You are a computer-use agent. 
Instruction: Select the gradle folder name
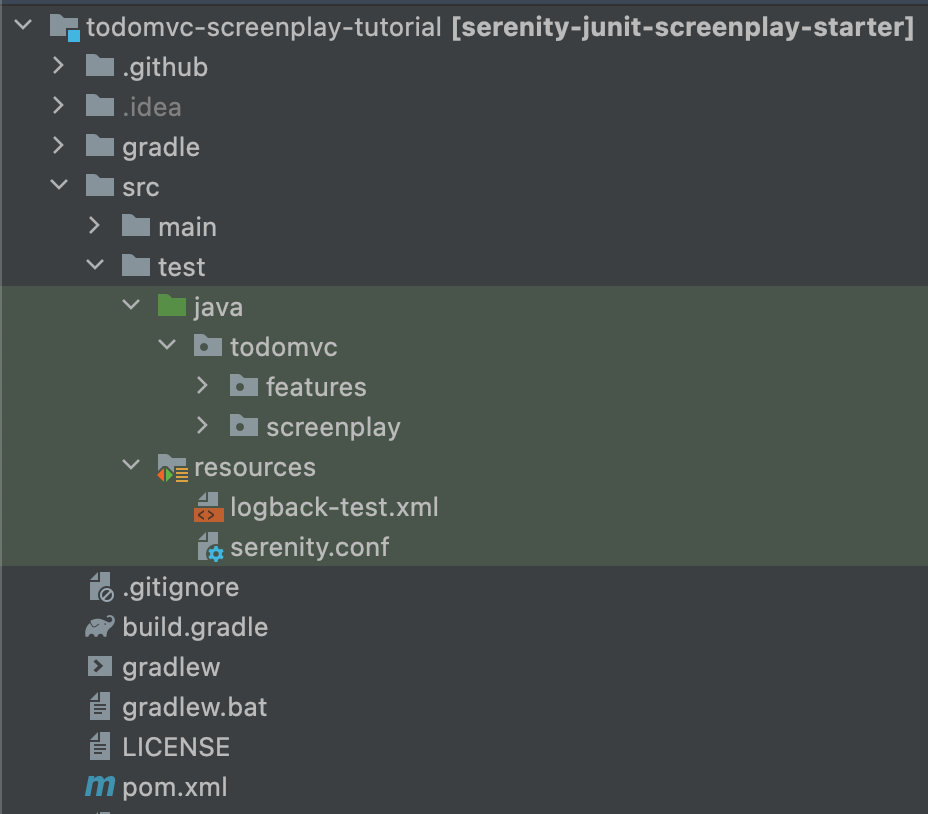click(x=161, y=147)
